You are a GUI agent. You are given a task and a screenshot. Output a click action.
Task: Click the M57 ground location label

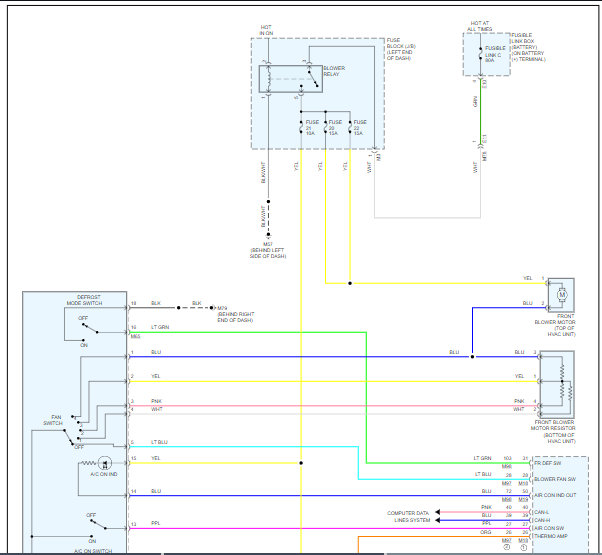click(x=268, y=250)
